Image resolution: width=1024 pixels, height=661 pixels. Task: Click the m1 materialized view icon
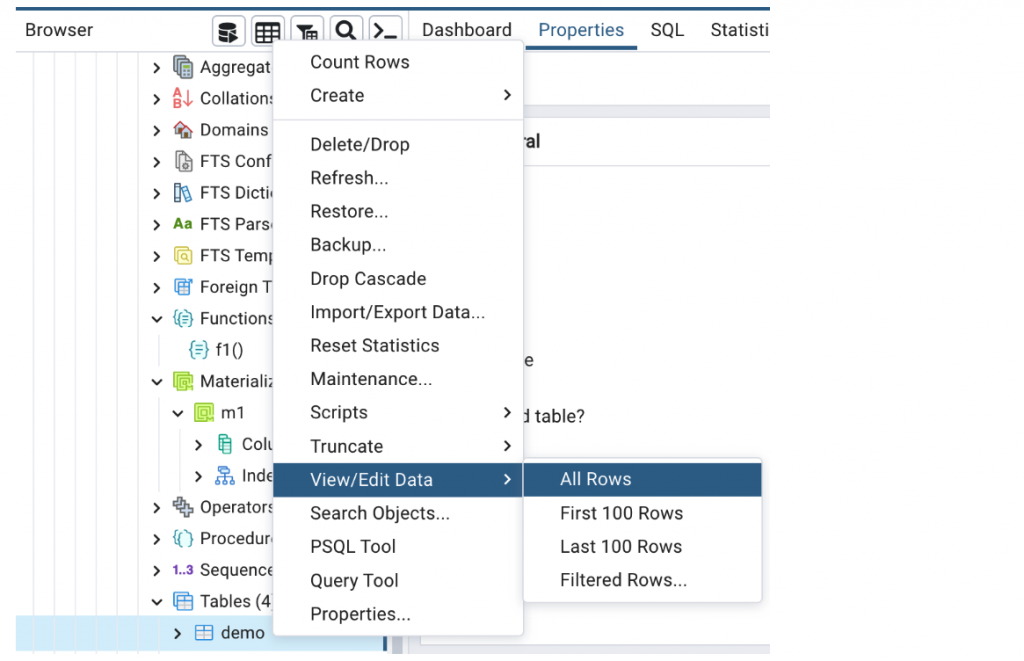[x=204, y=413]
